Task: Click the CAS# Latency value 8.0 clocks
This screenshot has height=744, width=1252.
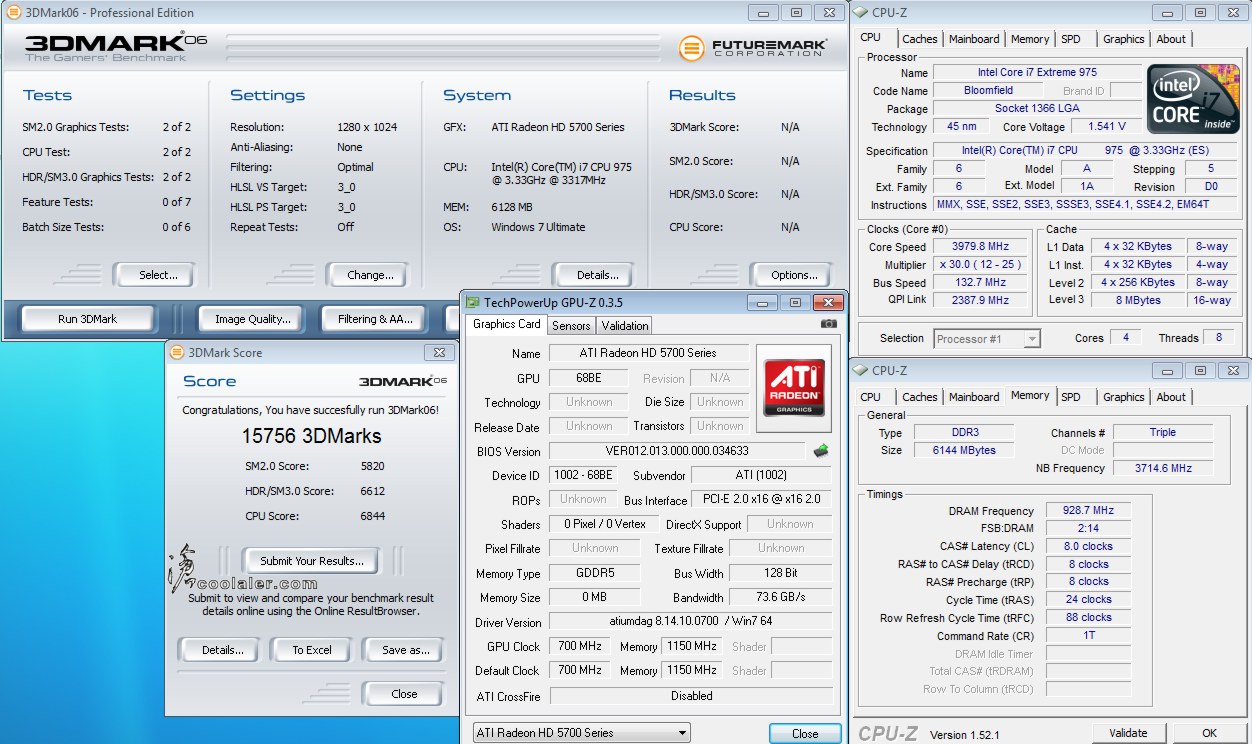Action: point(1089,546)
